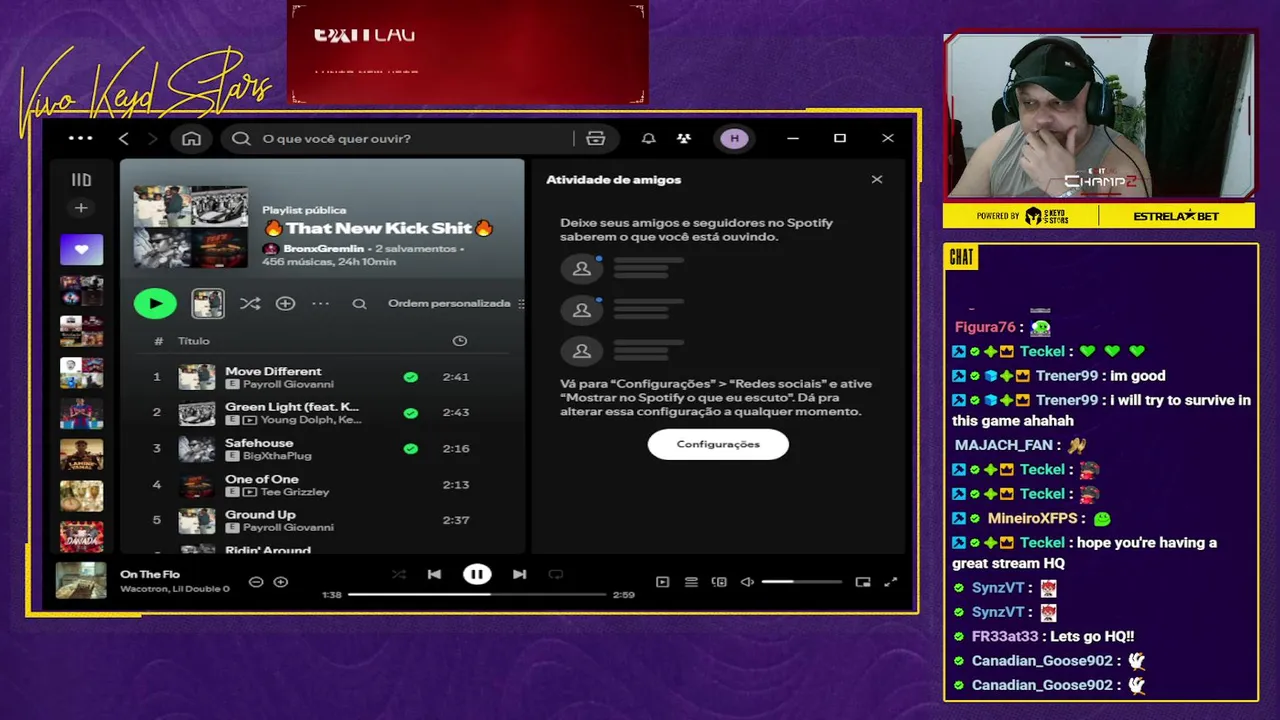Open the Spotify three-dots main menu

pyautogui.click(x=80, y=138)
